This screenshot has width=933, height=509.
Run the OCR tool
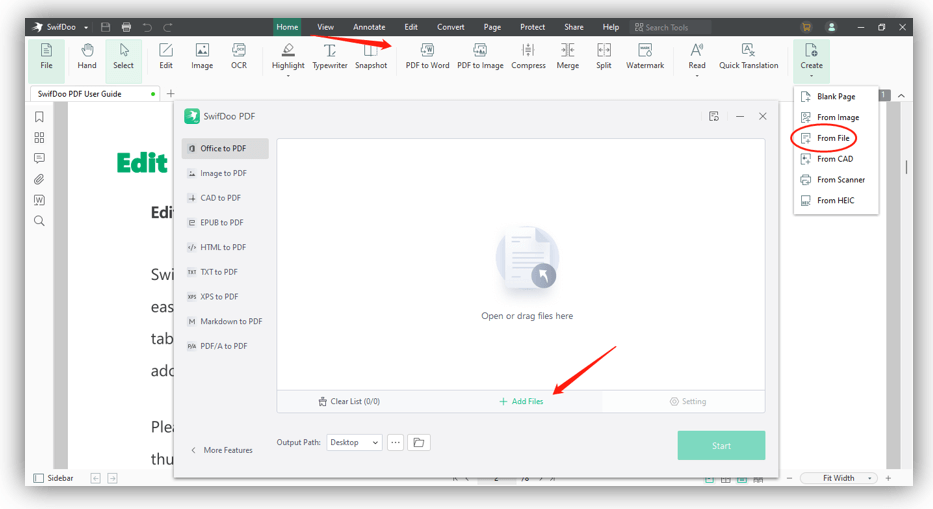tap(239, 57)
